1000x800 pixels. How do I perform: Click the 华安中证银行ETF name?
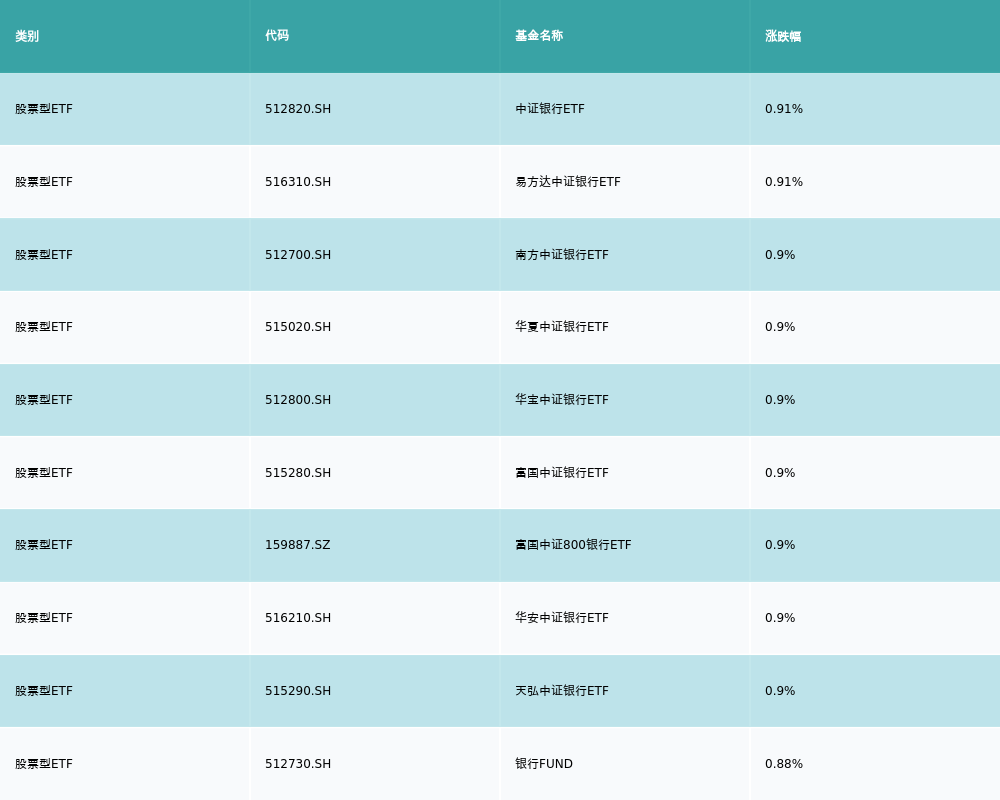pyautogui.click(x=562, y=618)
